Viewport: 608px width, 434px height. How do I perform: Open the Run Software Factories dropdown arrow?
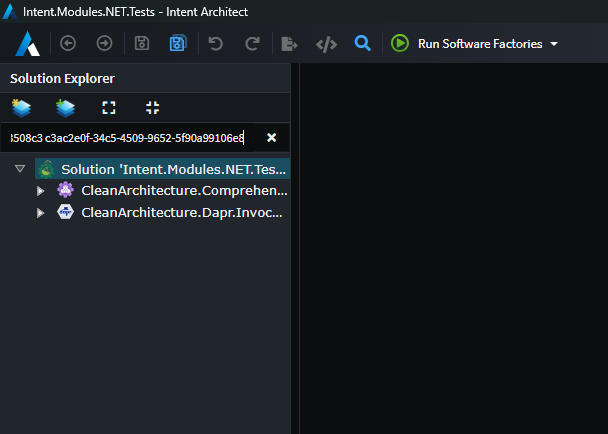[x=554, y=45]
